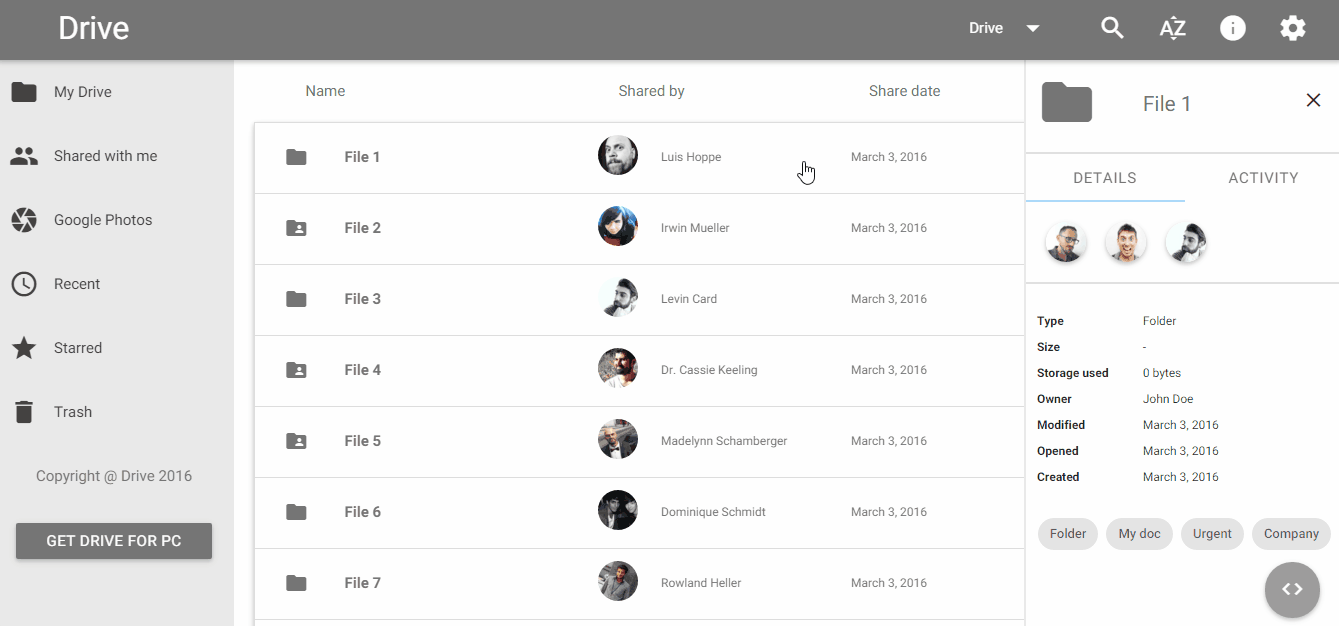Click the Urgent tag chip
Image resolution: width=1339 pixels, height=626 pixels.
(x=1212, y=534)
